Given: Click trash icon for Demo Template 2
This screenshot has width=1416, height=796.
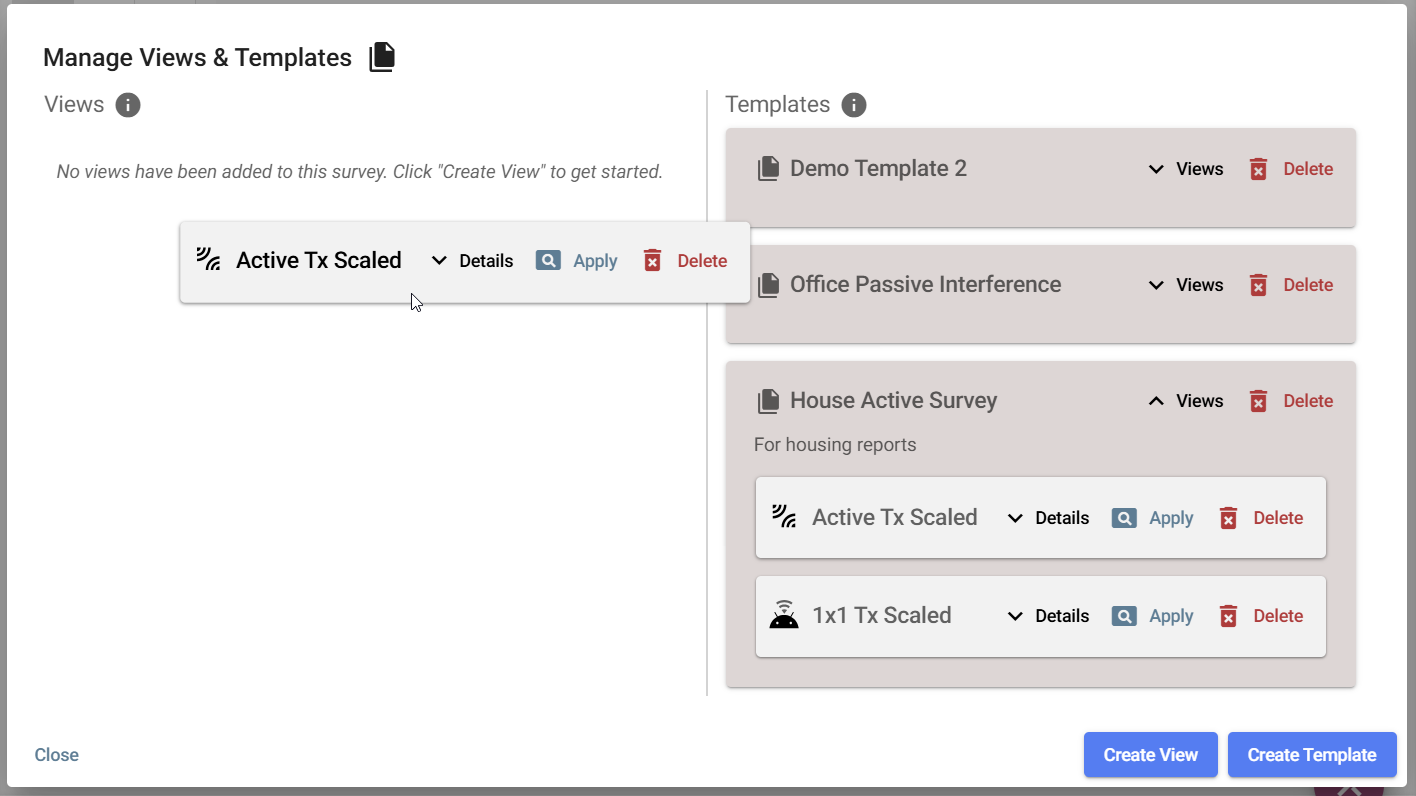Looking at the screenshot, I should 1258,169.
